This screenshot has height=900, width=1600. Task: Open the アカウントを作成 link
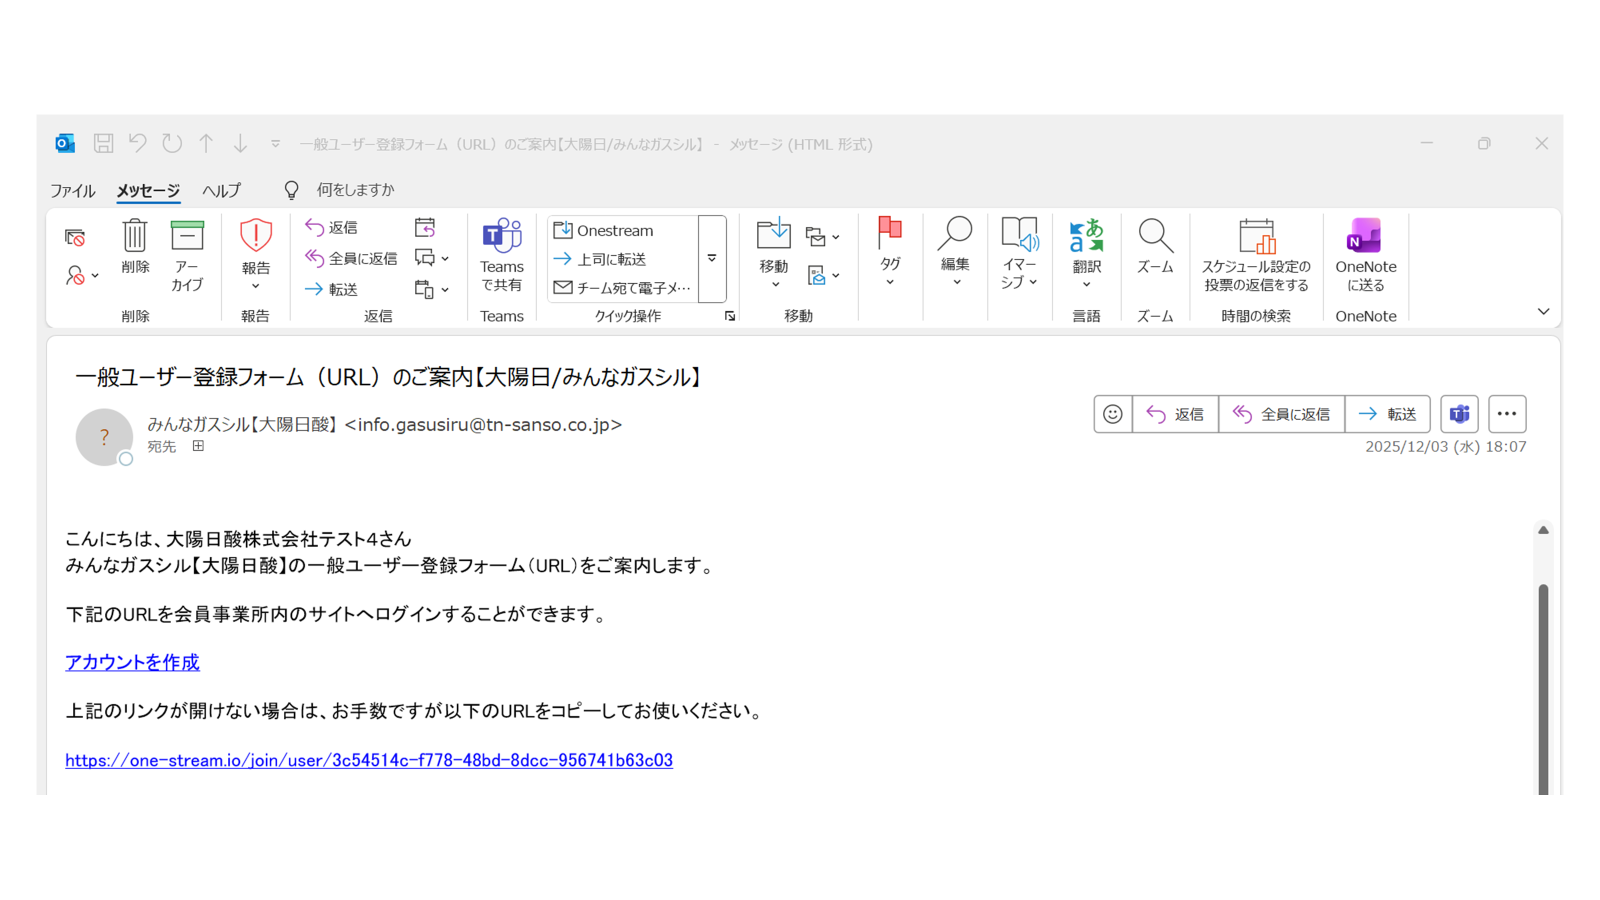pos(131,662)
